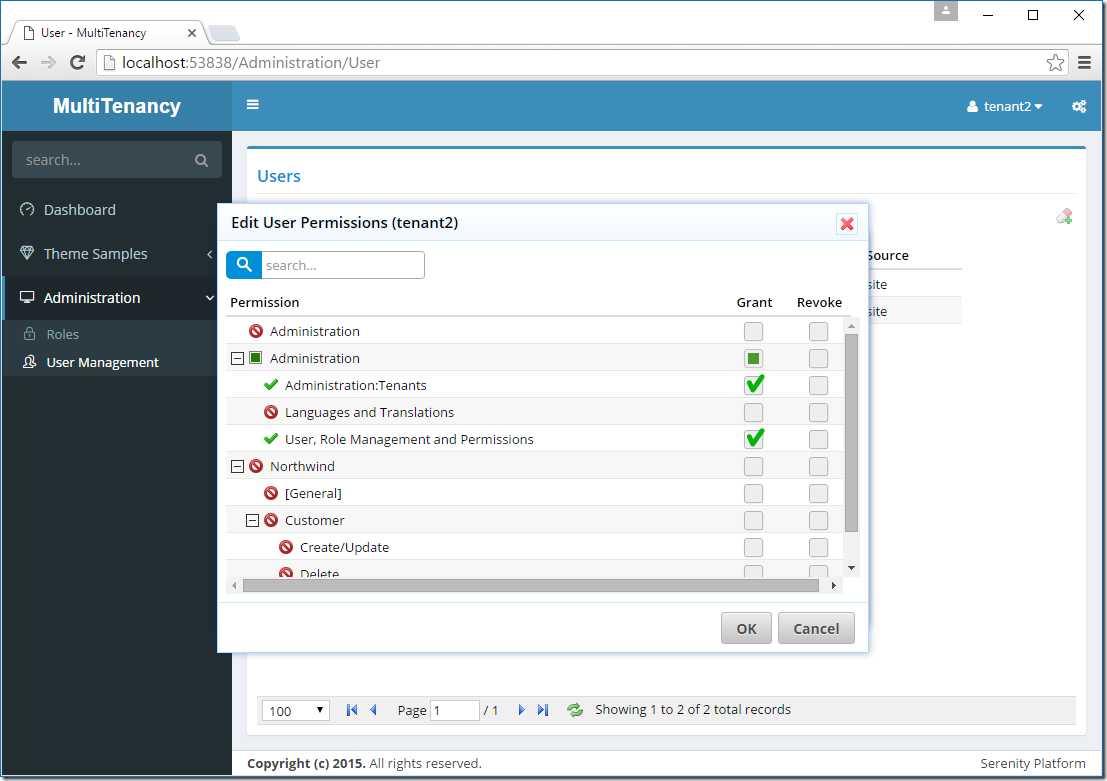Check Revoke for Customer
The width and height of the screenshot is (1107, 781).
[x=818, y=520]
